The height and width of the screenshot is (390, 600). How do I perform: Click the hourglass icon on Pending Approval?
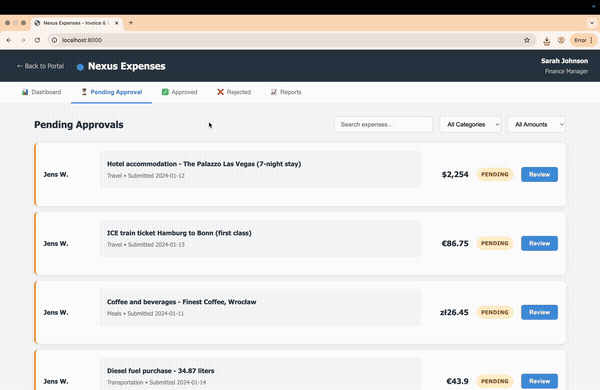click(x=84, y=92)
